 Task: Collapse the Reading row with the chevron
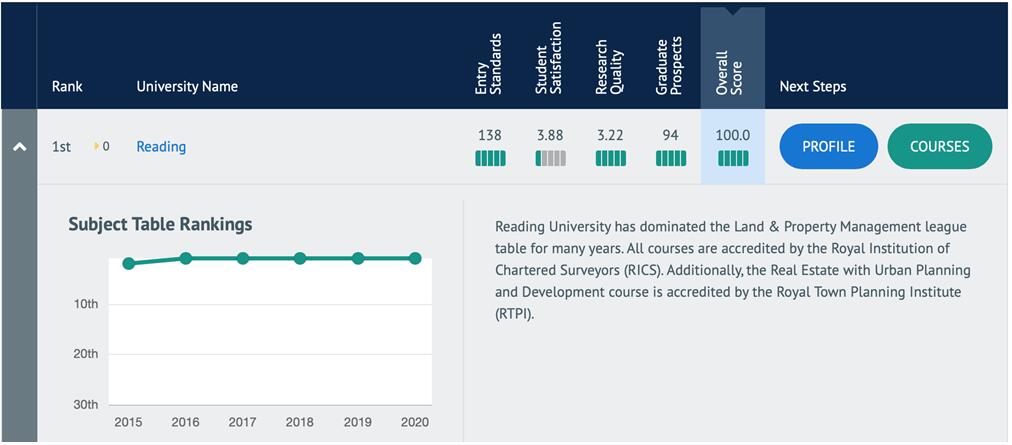pos(18,147)
